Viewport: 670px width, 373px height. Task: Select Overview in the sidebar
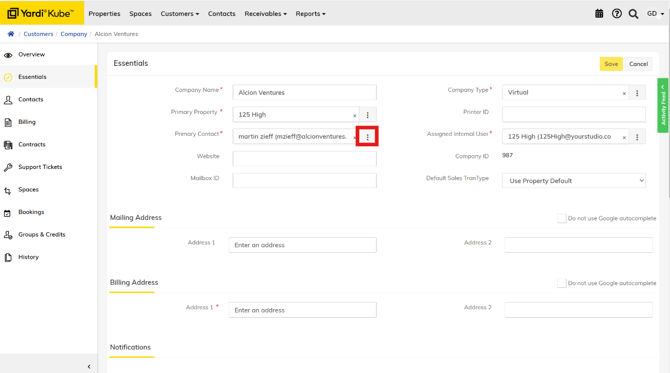48,55
